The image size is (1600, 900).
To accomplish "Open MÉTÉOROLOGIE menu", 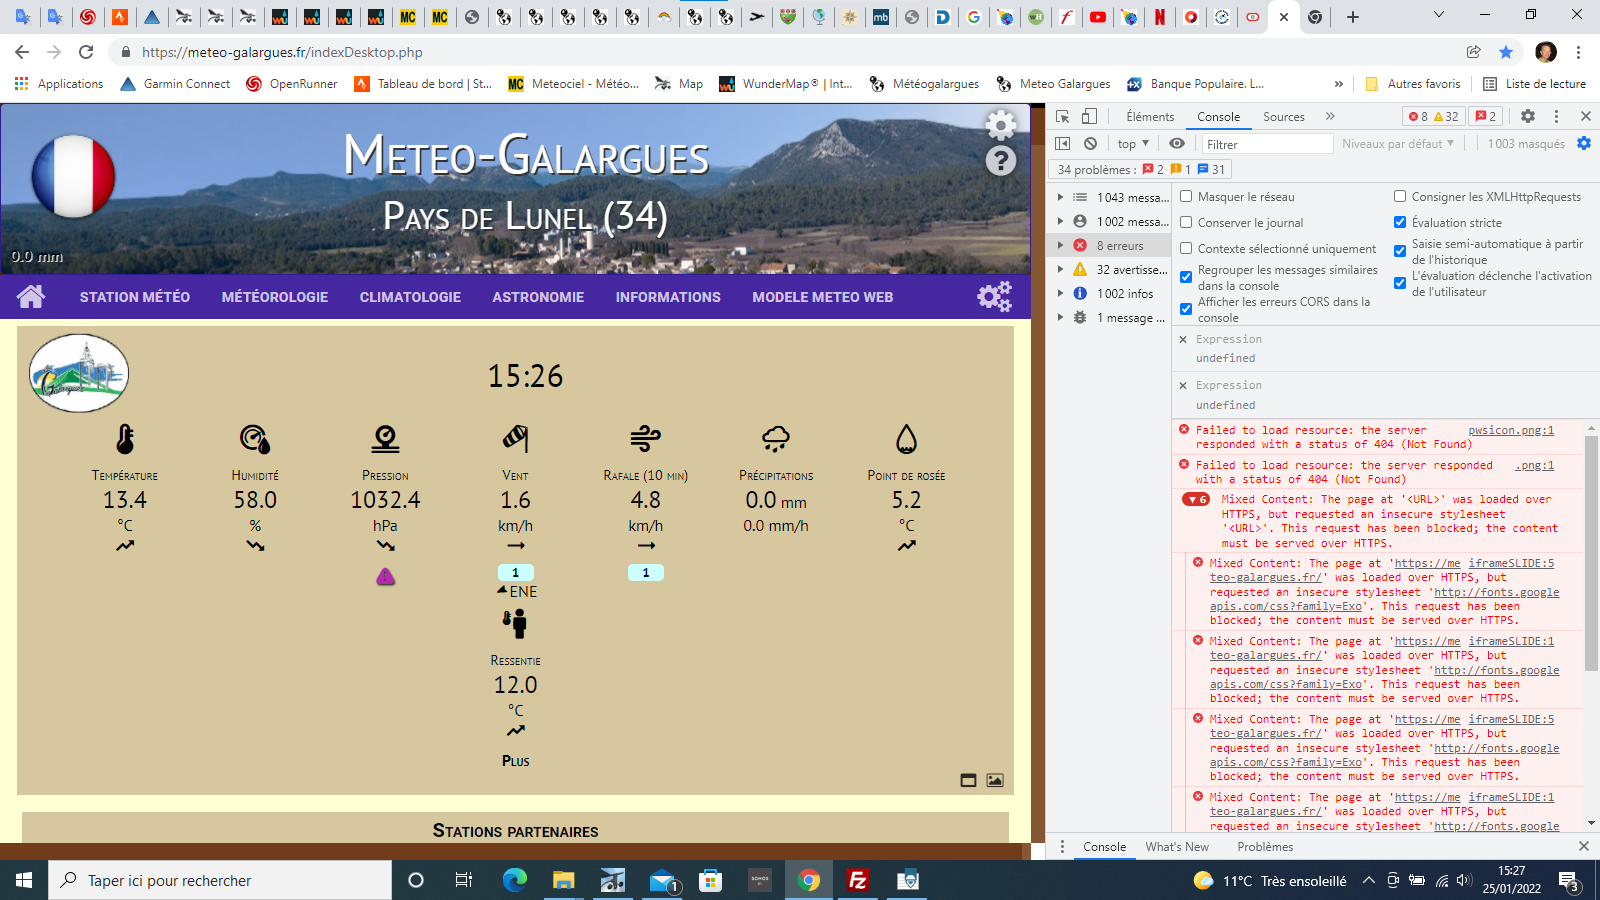I will (x=275, y=297).
